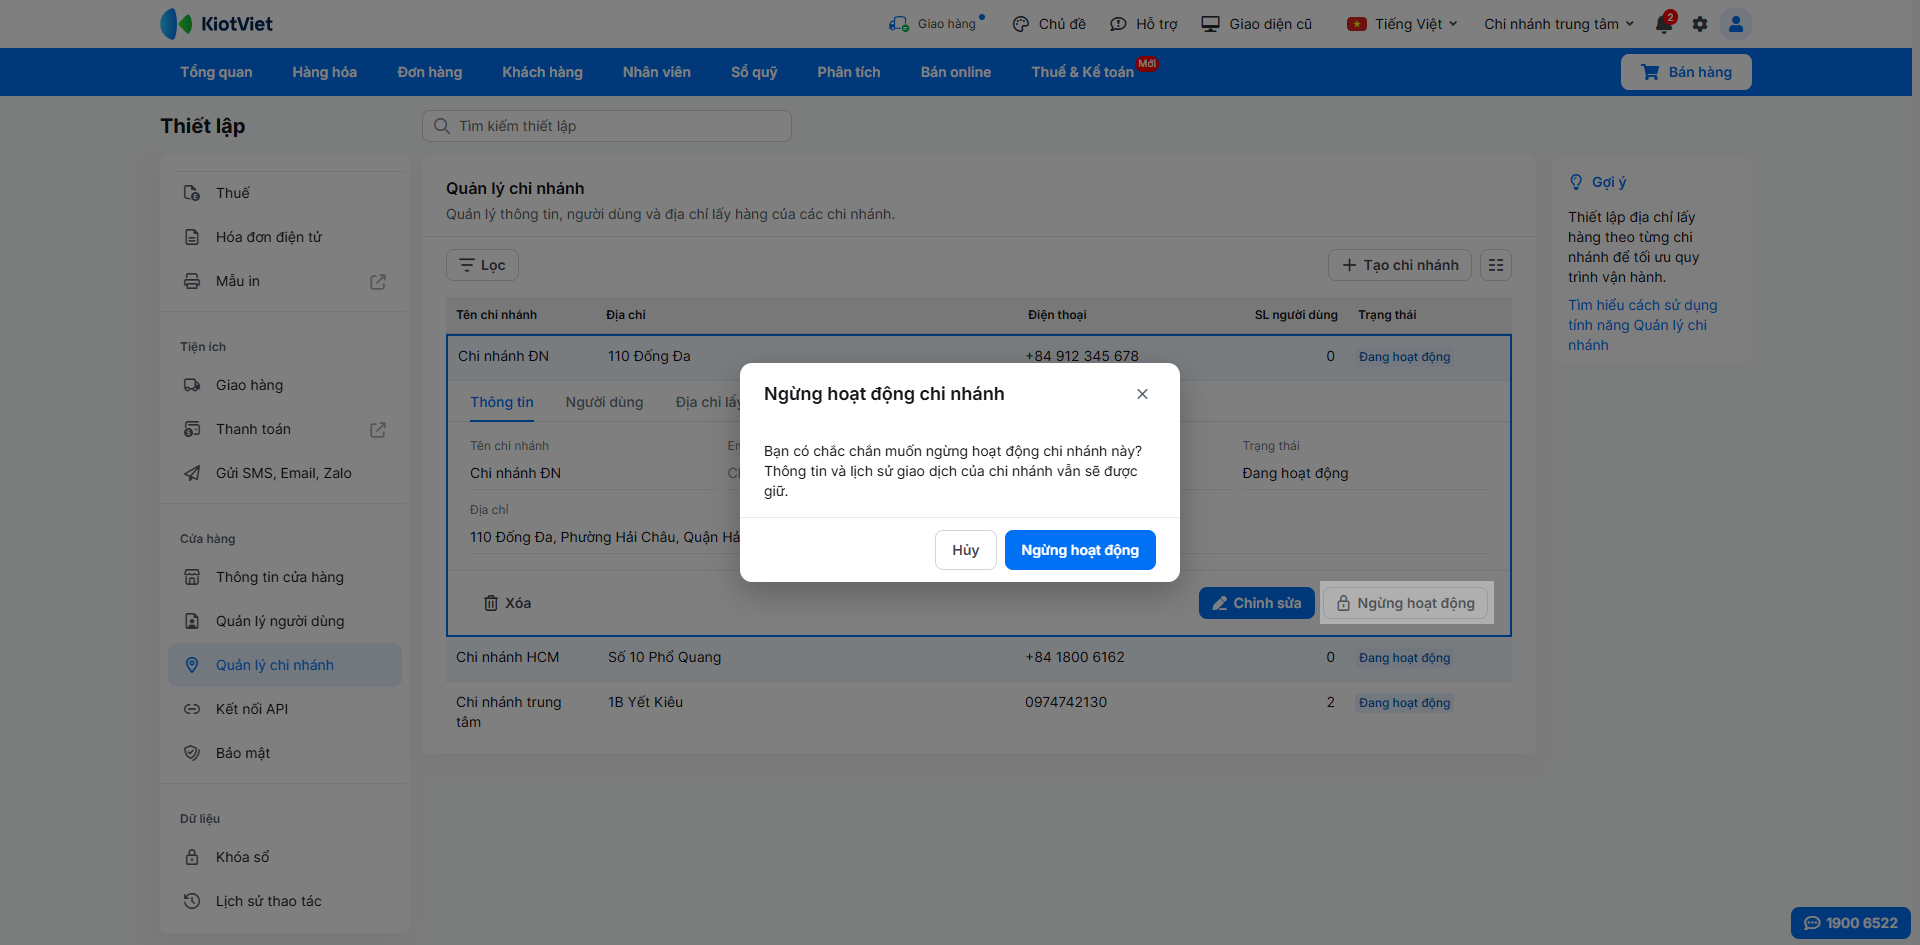This screenshot has height=945, width=1920.
Task: Click Kết nối API link icon
Action: point(192,709)
